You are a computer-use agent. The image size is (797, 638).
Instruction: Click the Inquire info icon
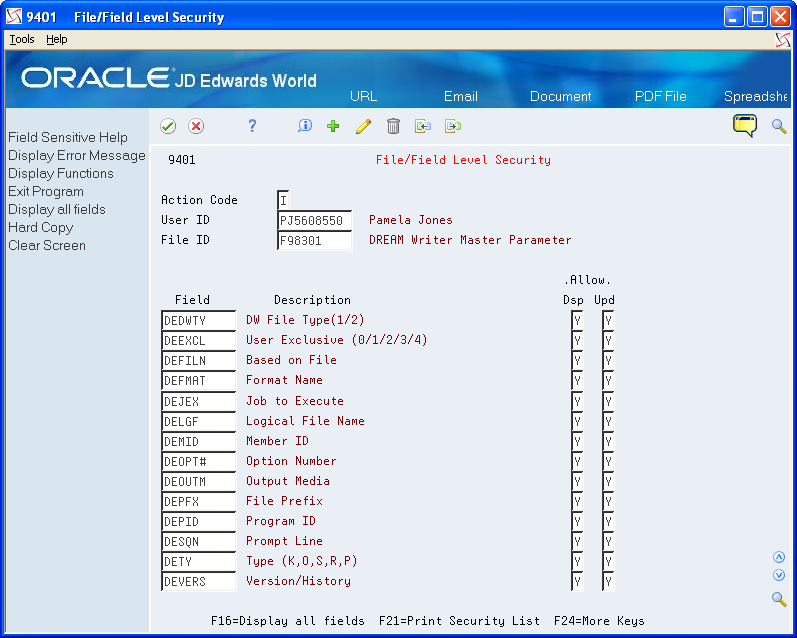click(x=305, y=126)
